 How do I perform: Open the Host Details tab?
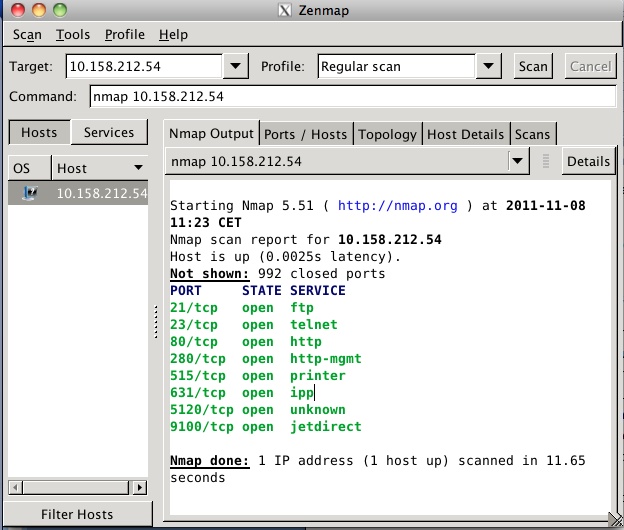(x=465, y=134)
